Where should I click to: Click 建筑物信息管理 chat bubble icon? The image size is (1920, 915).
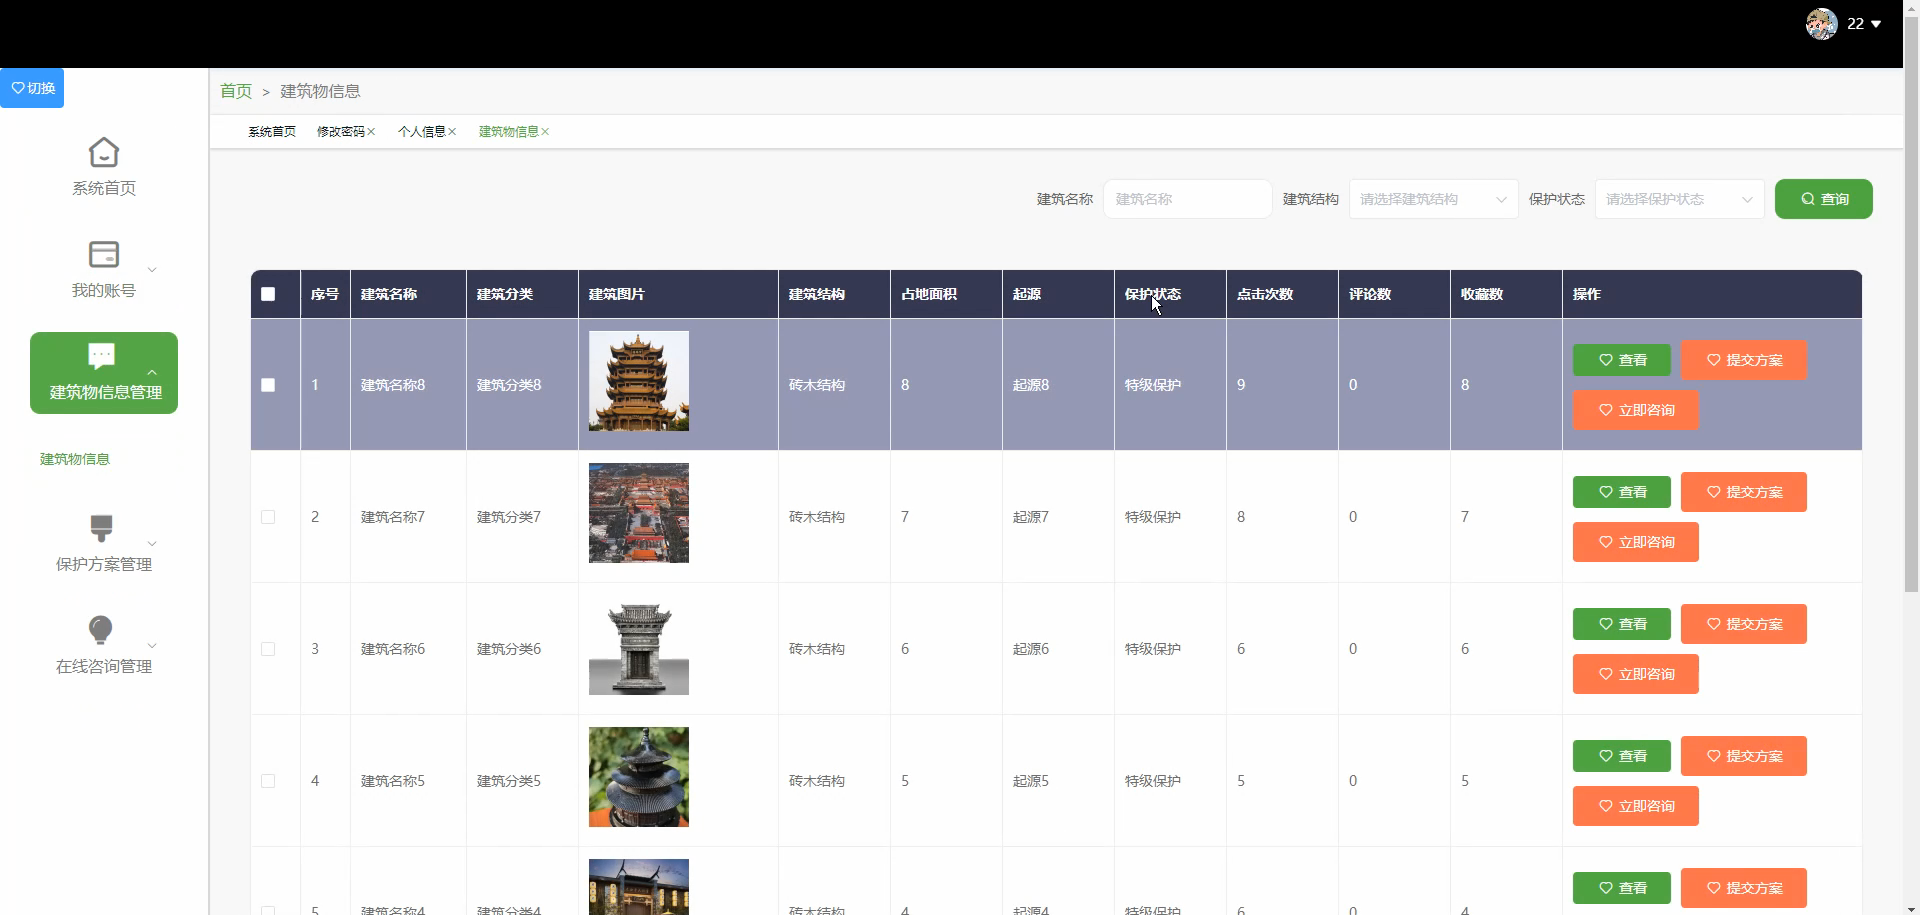(102, 355)
